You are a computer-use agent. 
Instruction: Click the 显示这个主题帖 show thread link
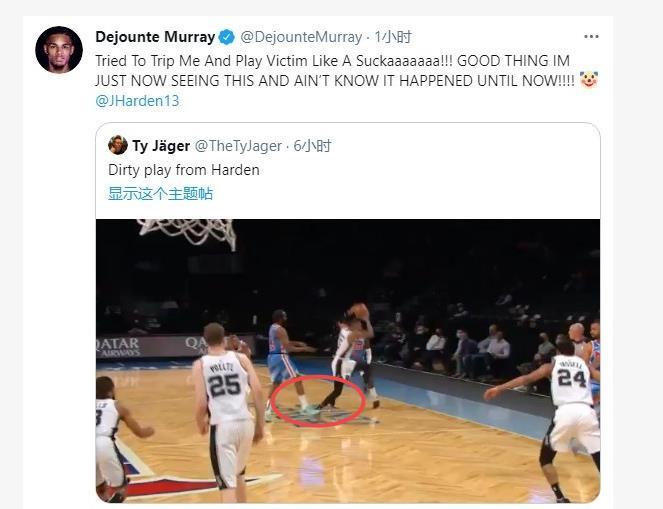[160, 194]
